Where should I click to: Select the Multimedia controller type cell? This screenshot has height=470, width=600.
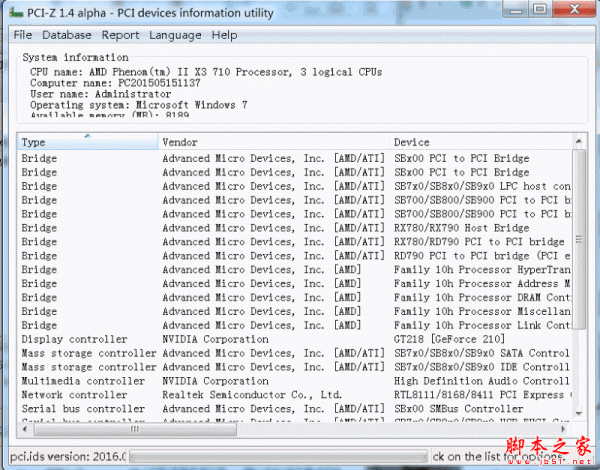pyautogui.click(x=83, y=381)
